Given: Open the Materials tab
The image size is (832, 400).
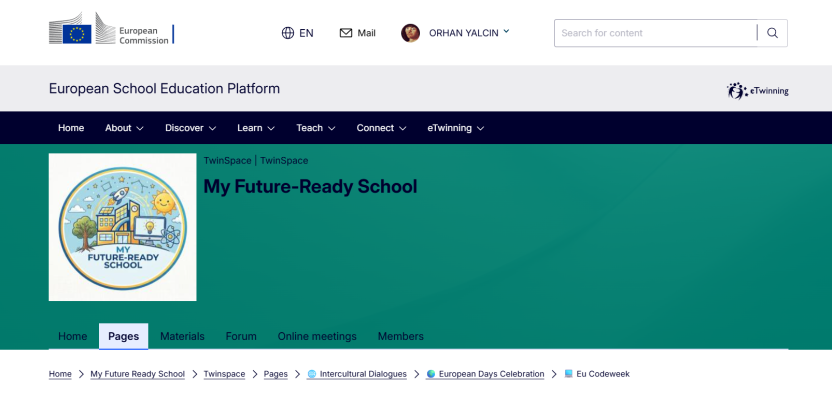Looking at the screenshot, I should 182,336.
